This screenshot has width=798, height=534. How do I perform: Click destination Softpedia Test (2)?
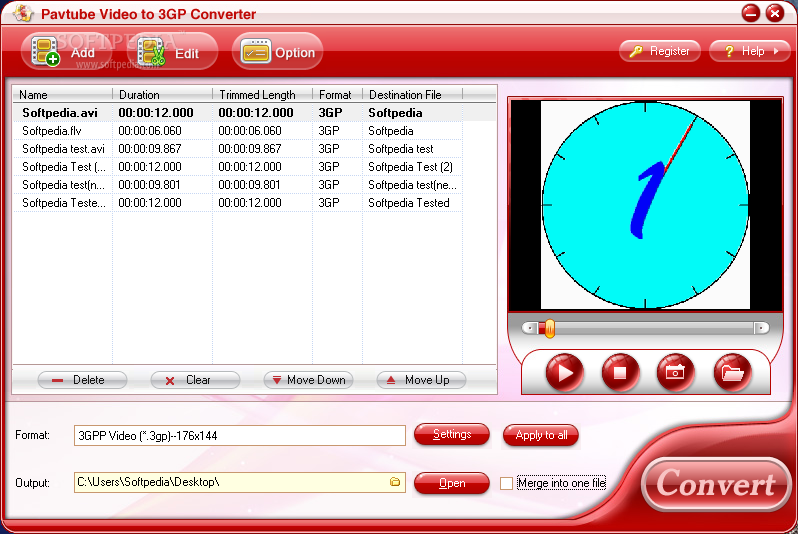click(410, 167)
